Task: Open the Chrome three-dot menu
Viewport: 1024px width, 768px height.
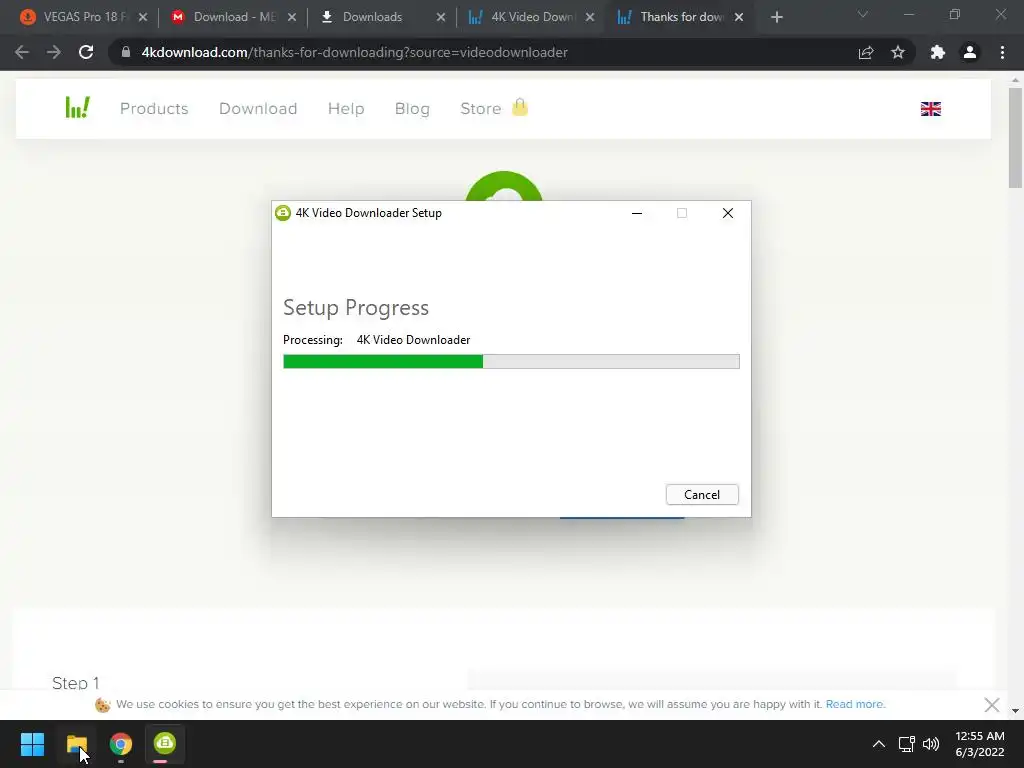Action: [x=1002, y=52]
